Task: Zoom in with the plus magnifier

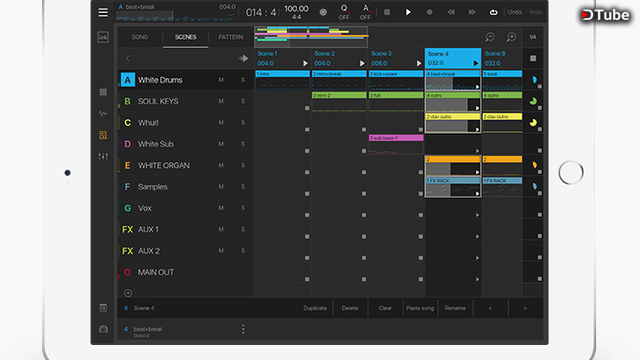Action: 511,37
